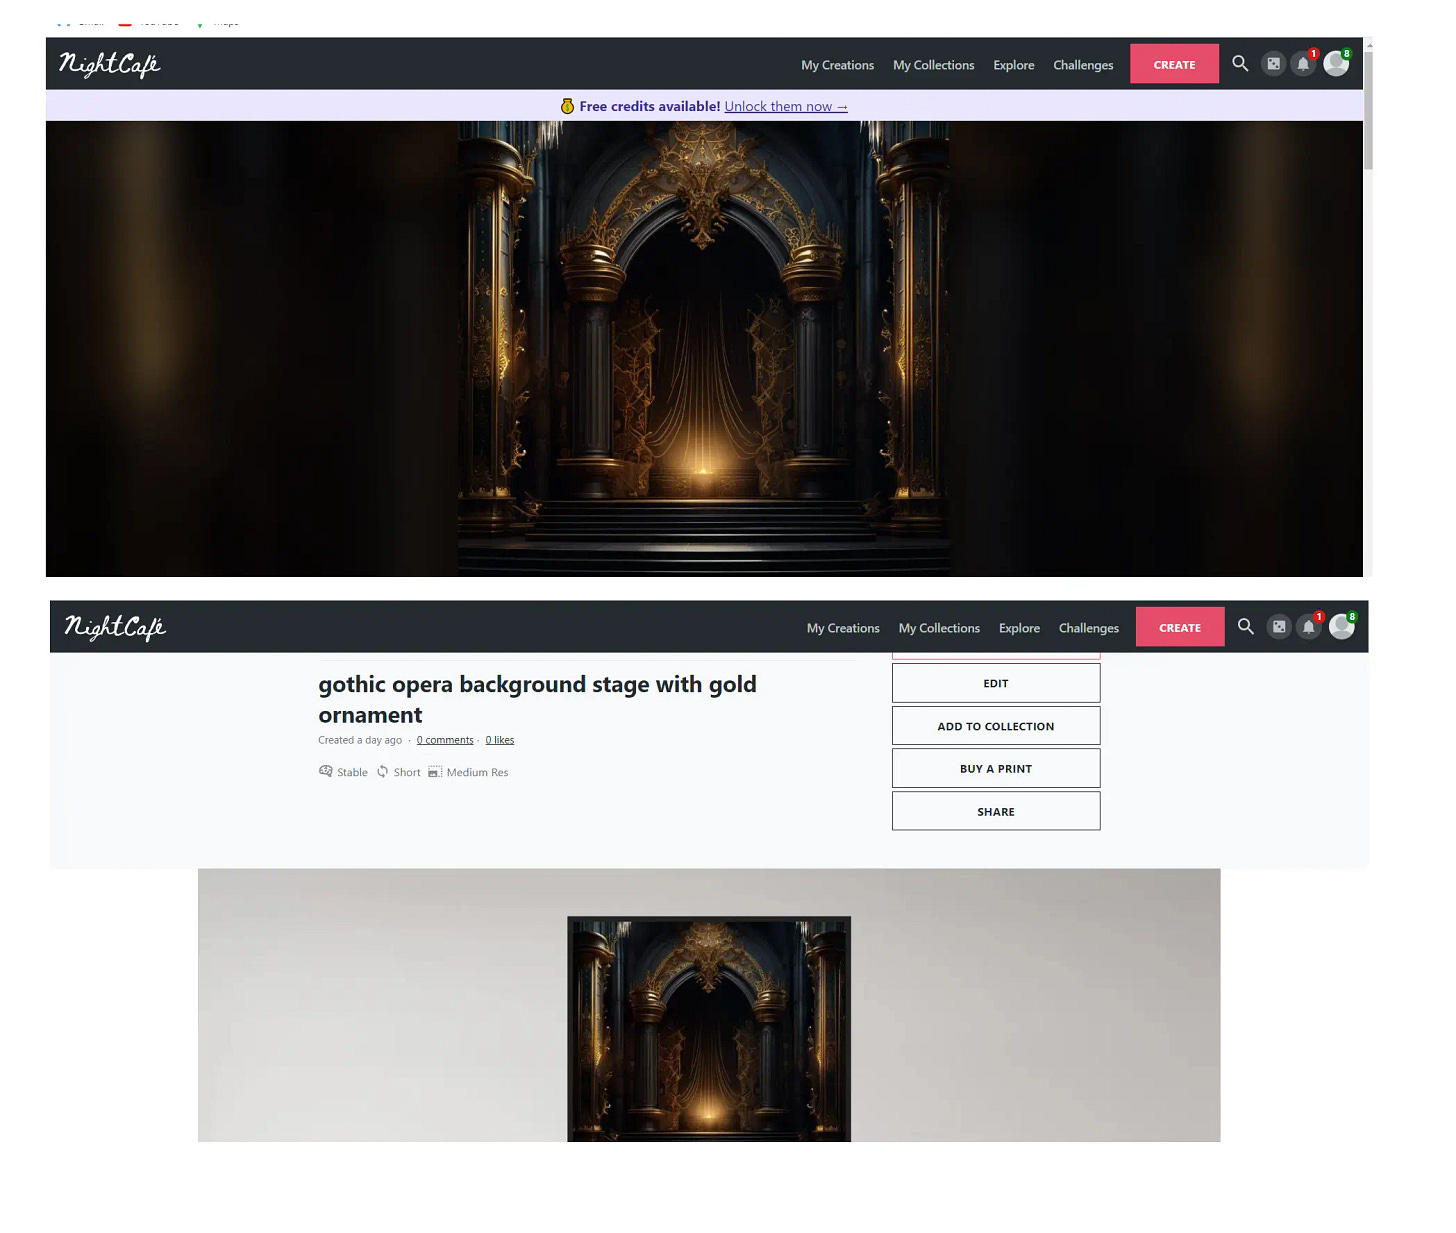The height and width of the screenshot is (1233, 1456).
Task: Click the dice icon in the top header
Action: tap(1273, 64)
